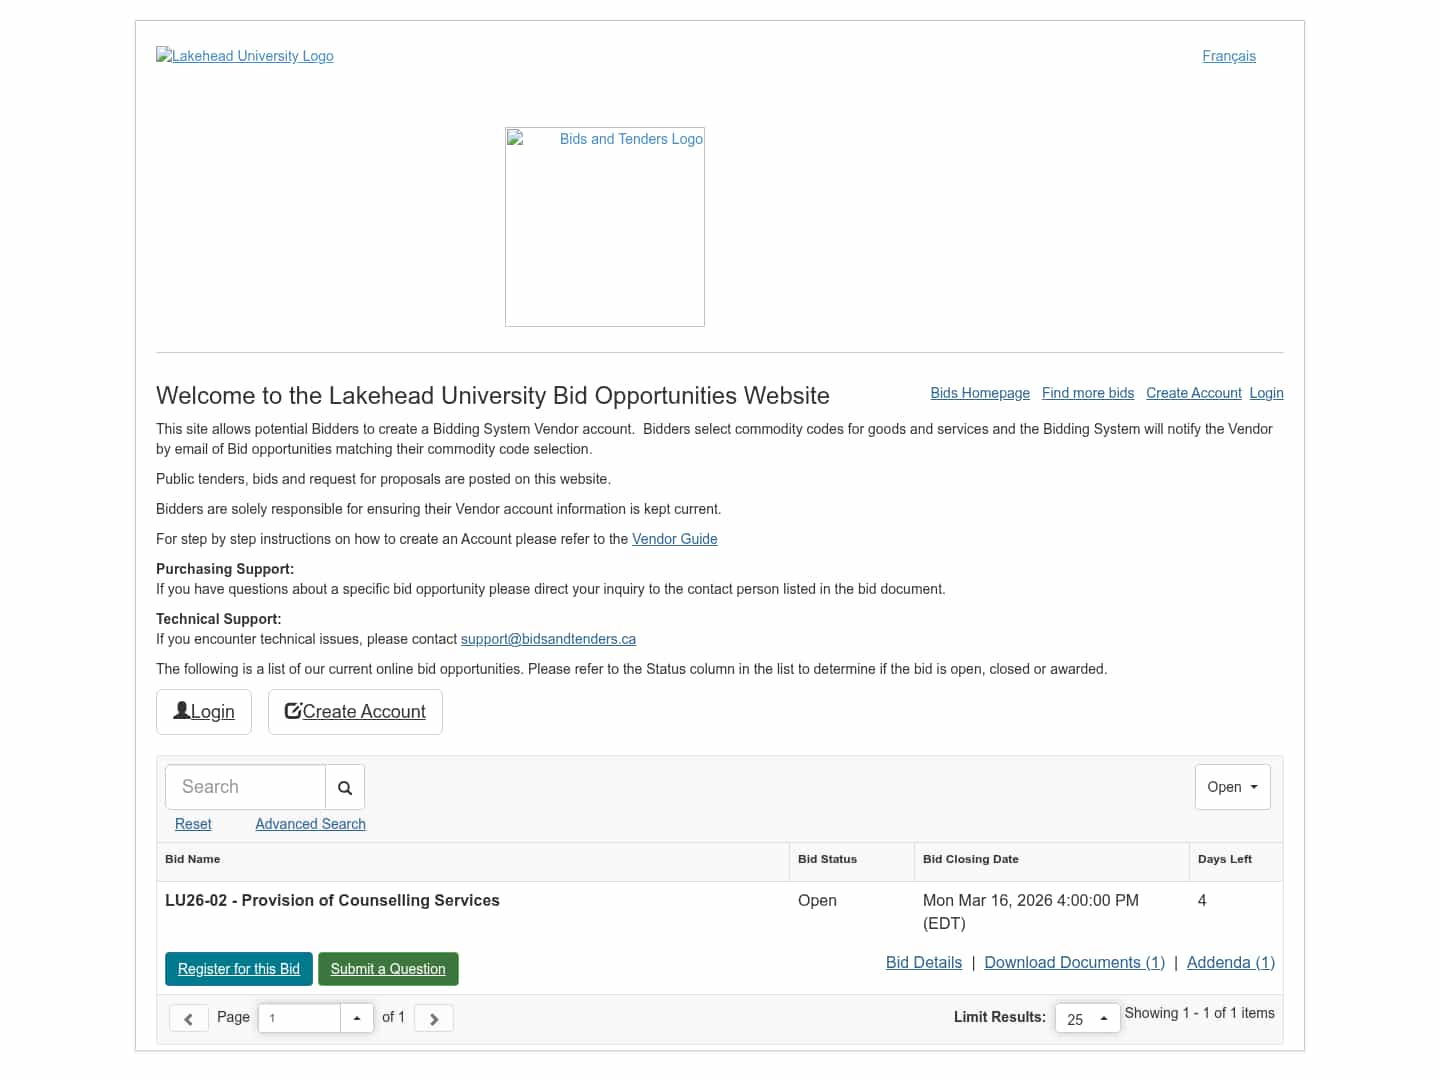Register for the Counselling Services bid

point(239,969)
